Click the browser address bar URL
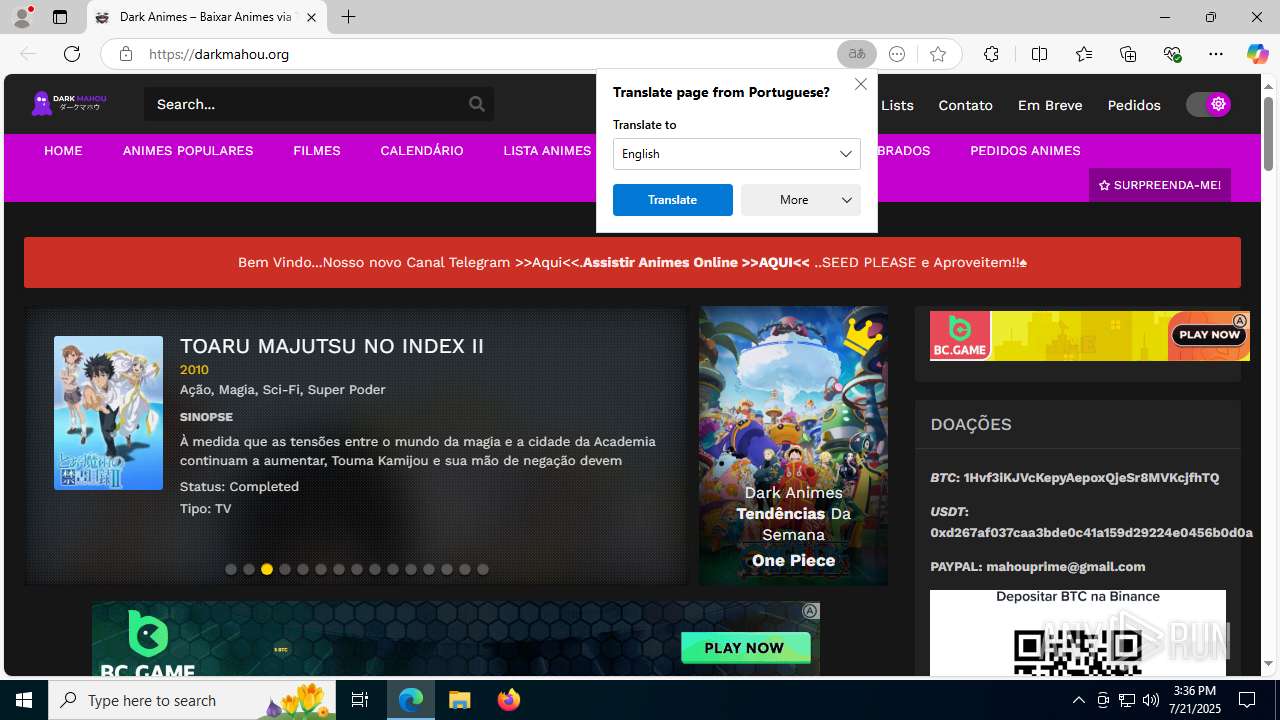Screen dimensions: 1280x720 pos(219,54)
